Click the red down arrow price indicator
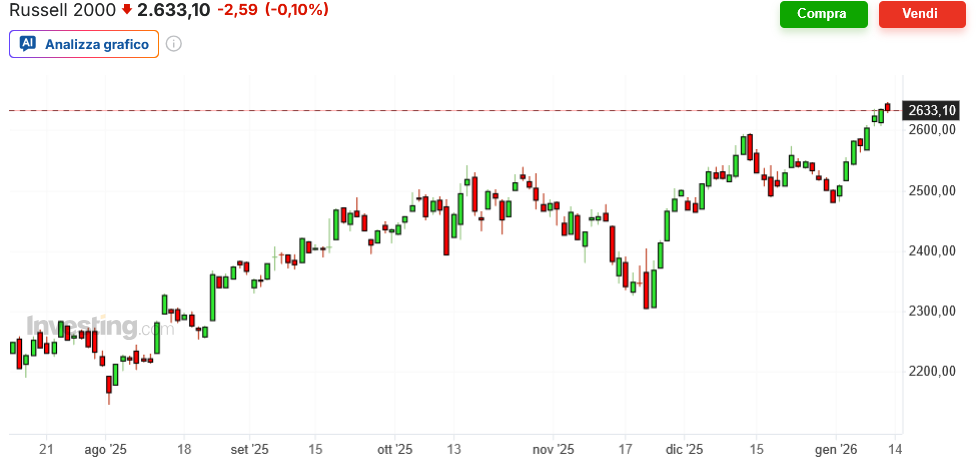Viewport: 978px width, 476px height. pyautogui.click(x=127, y=10)
